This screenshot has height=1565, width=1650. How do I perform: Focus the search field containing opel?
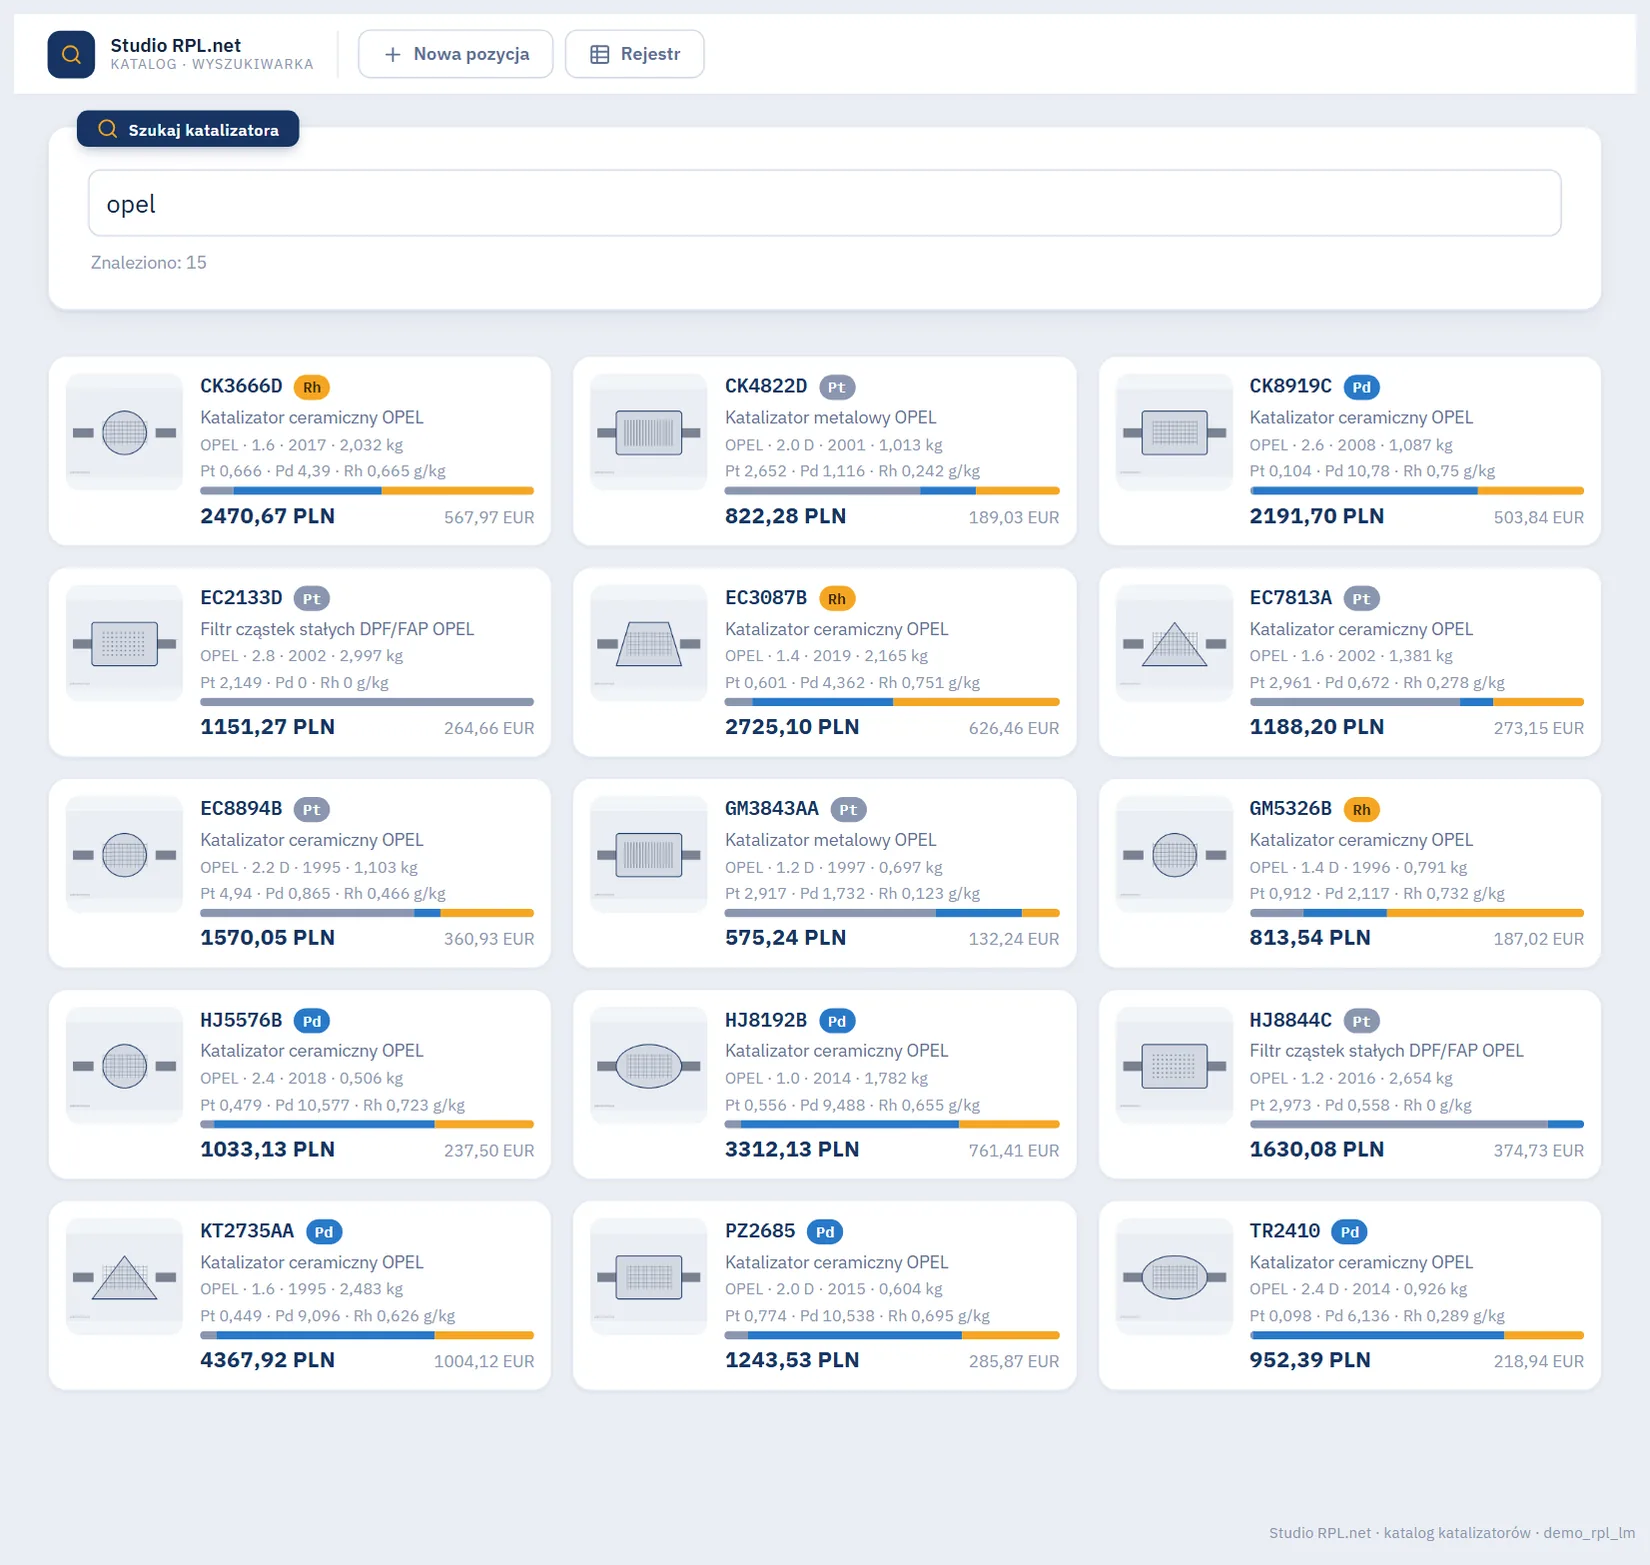[824, 203]
